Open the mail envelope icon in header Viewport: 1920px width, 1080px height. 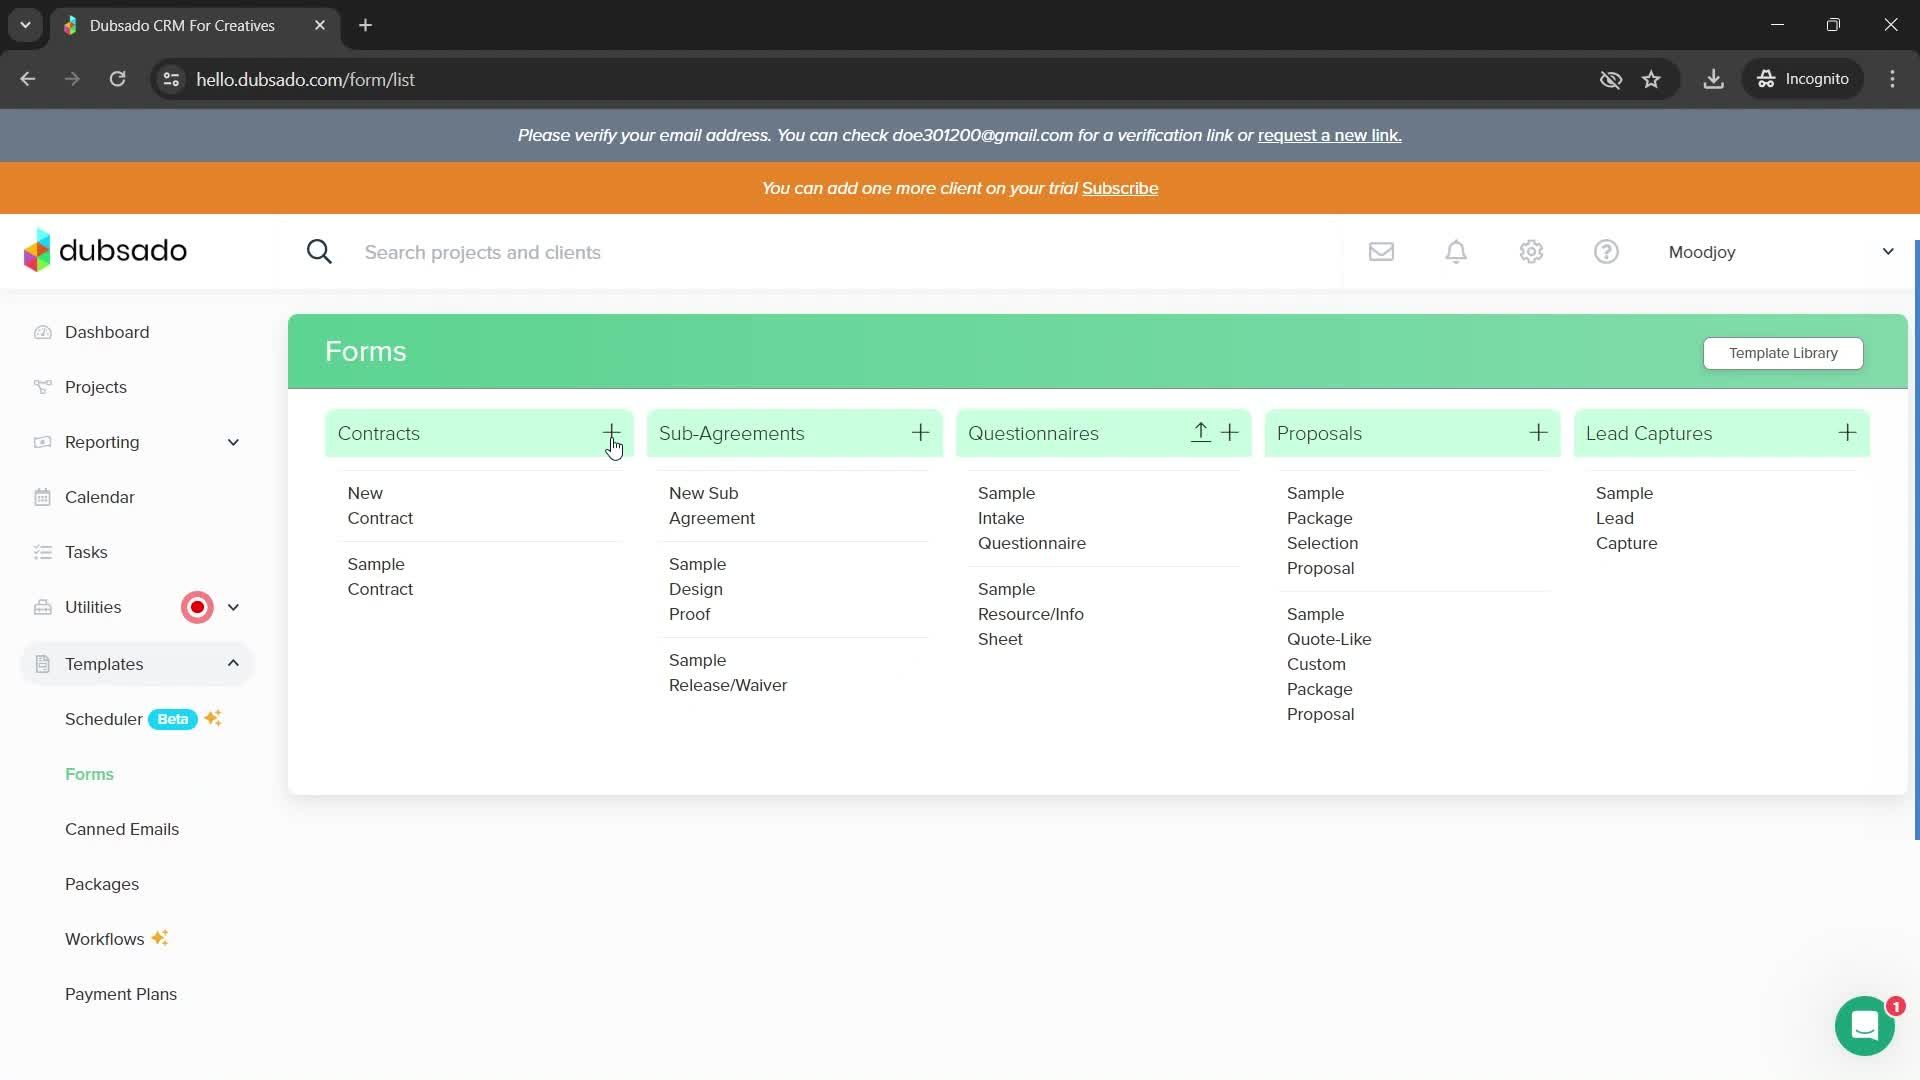coord(1381,252)
